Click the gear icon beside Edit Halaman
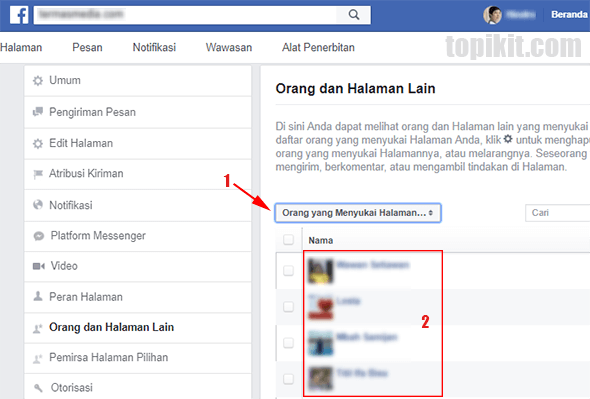 pos(38,143)
